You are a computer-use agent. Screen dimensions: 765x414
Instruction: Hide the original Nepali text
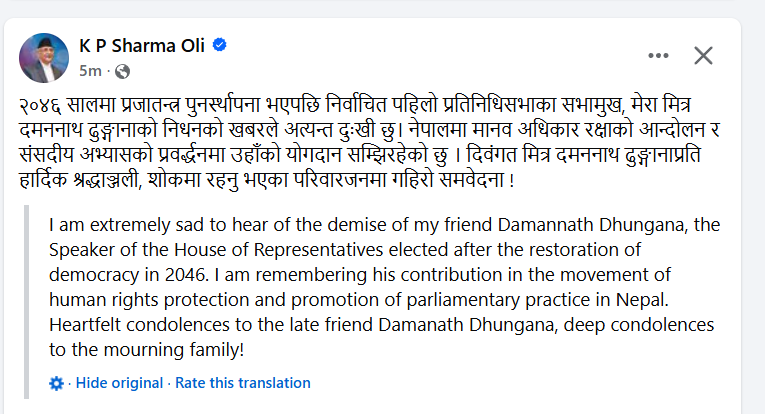coord(119,383)
